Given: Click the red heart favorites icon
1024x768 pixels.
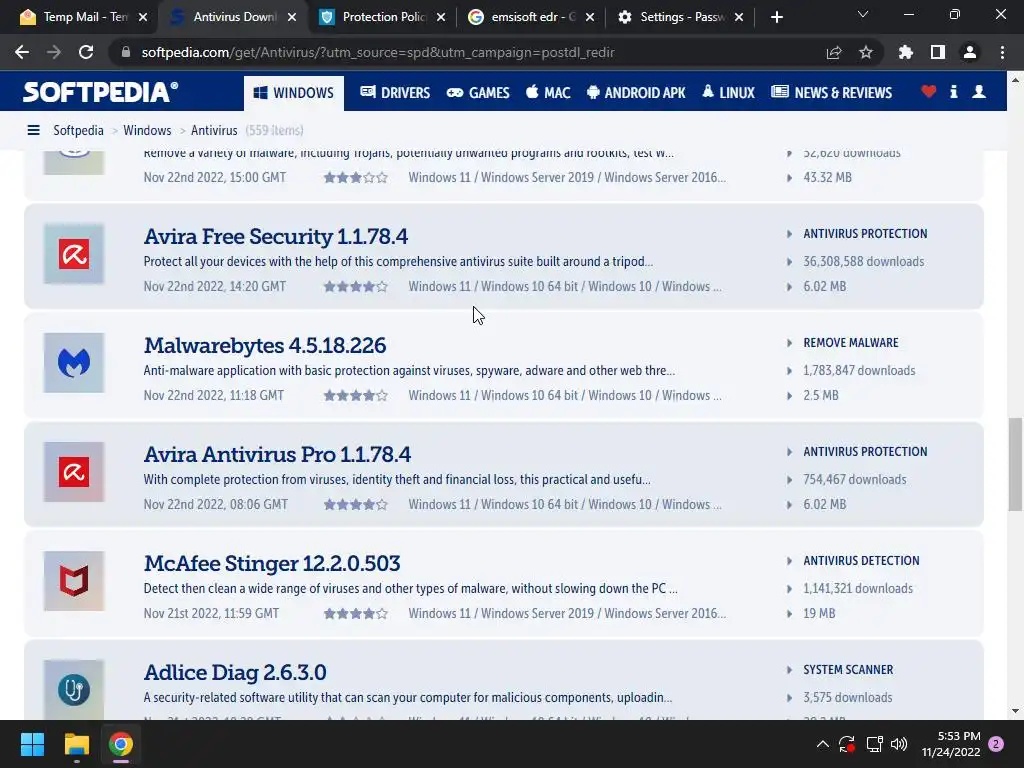Looking at the screenshot, I should tap(929, 91).
